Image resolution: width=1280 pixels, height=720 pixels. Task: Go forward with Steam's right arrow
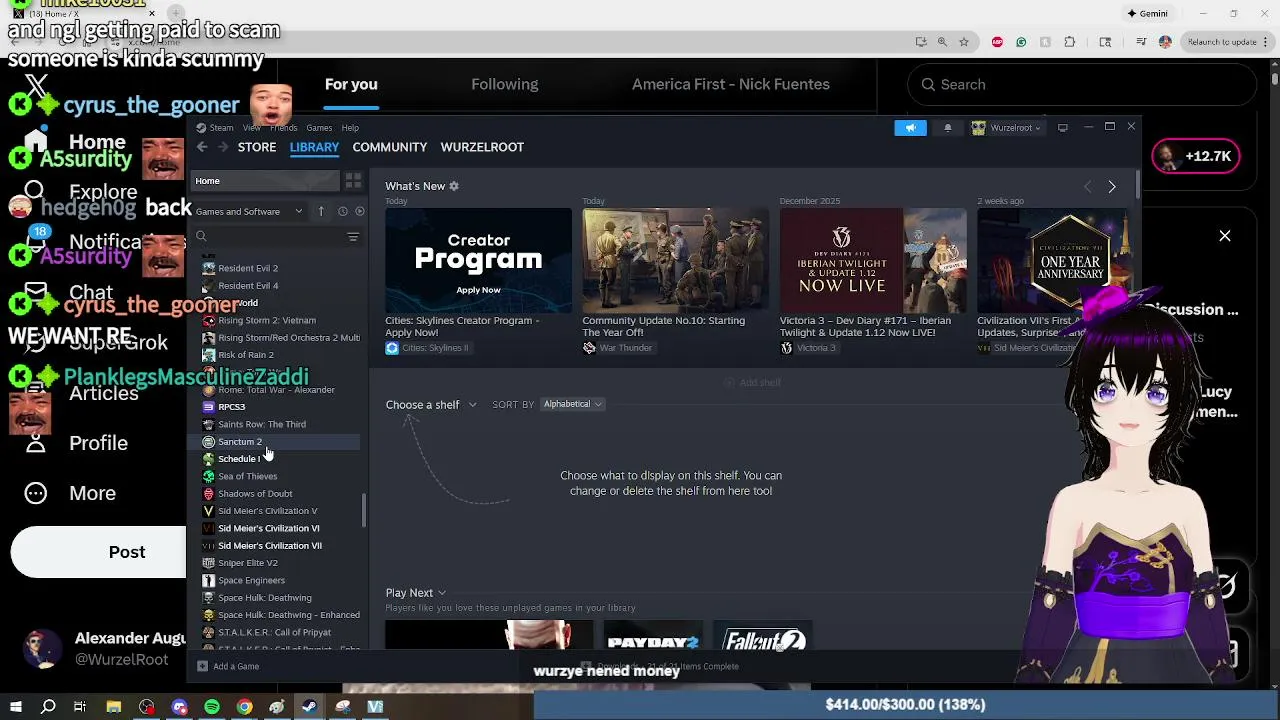pyautogui.click(x=221, y=147)
